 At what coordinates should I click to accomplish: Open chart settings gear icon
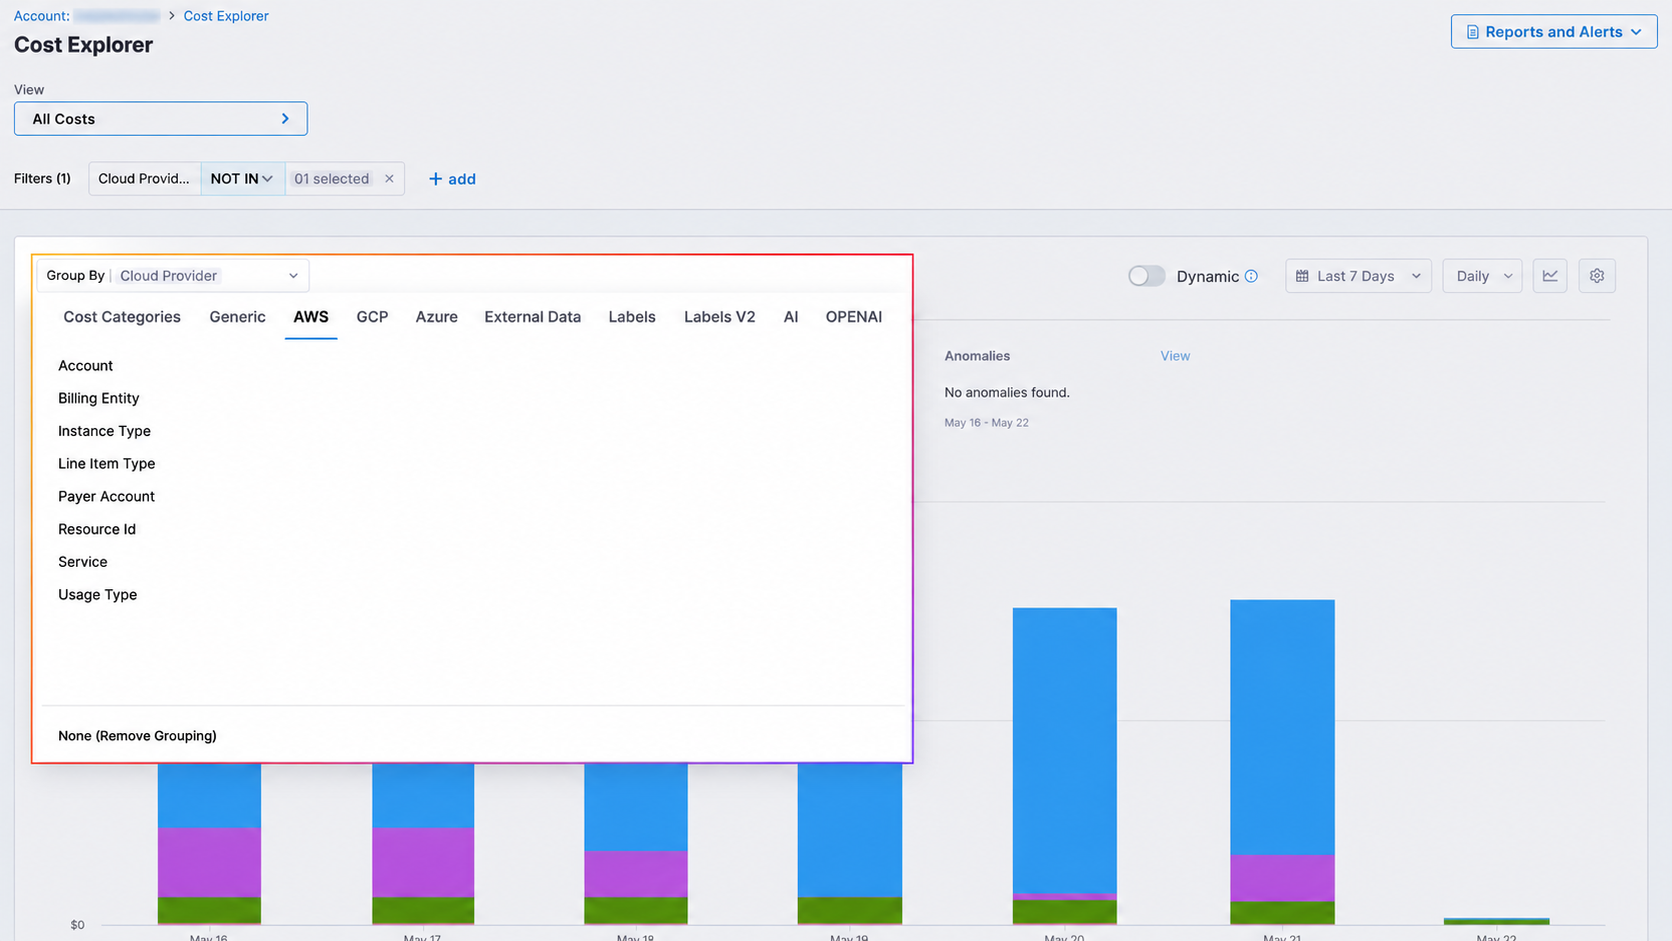(x=1597, y=276)
